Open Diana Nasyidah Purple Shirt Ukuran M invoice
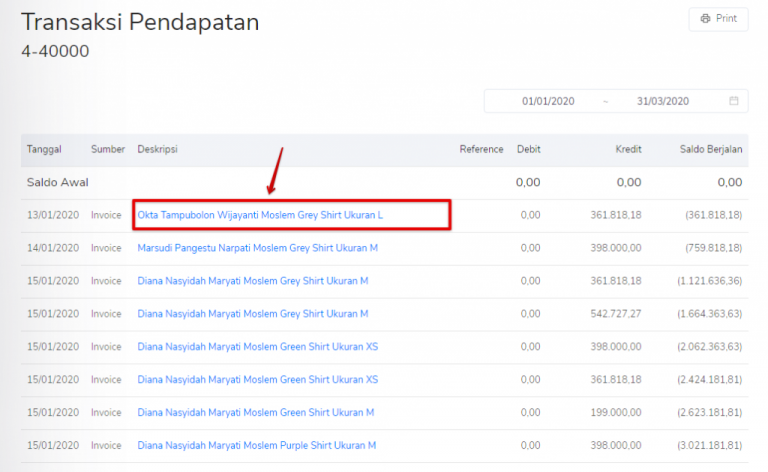 pyautogui.click(x=256, y=445)
